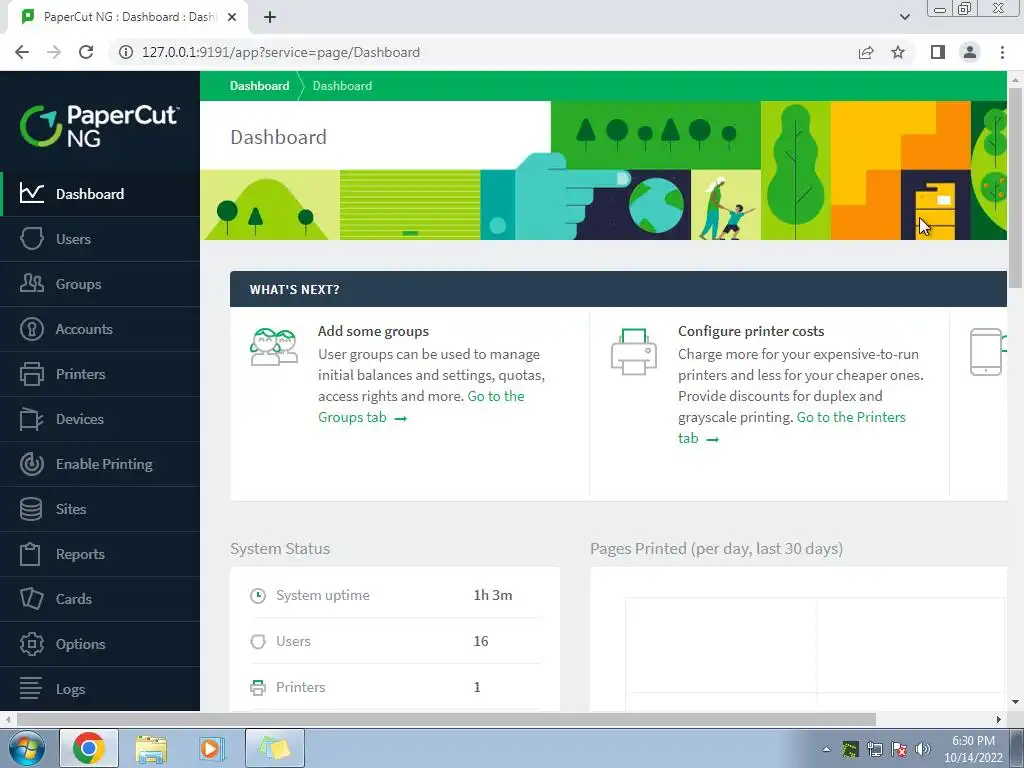
Task: Click the volume speaker tray icon
Action: pos(923,749)
